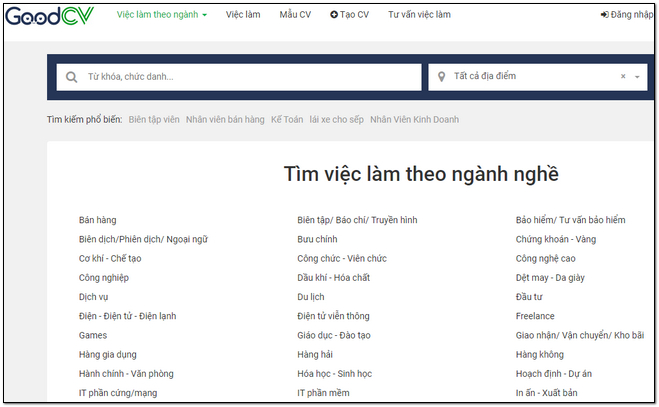Open Biên dịch/Phiên dịch/ Ngoại ngữ category

coord(143,239)
